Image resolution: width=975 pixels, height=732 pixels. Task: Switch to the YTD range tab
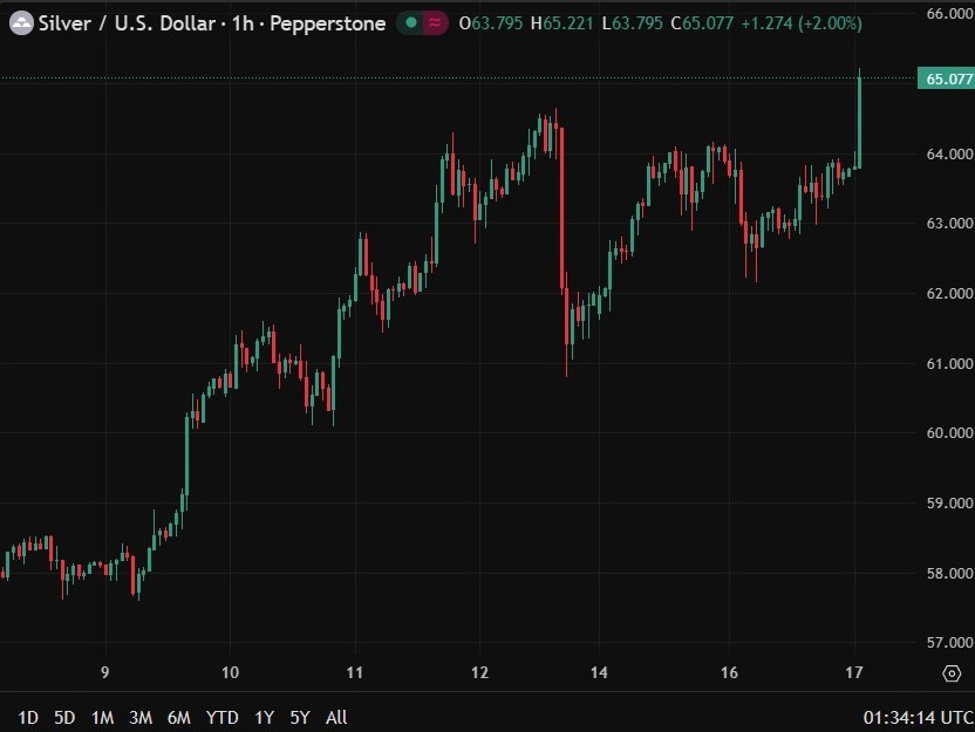(222, 717)
